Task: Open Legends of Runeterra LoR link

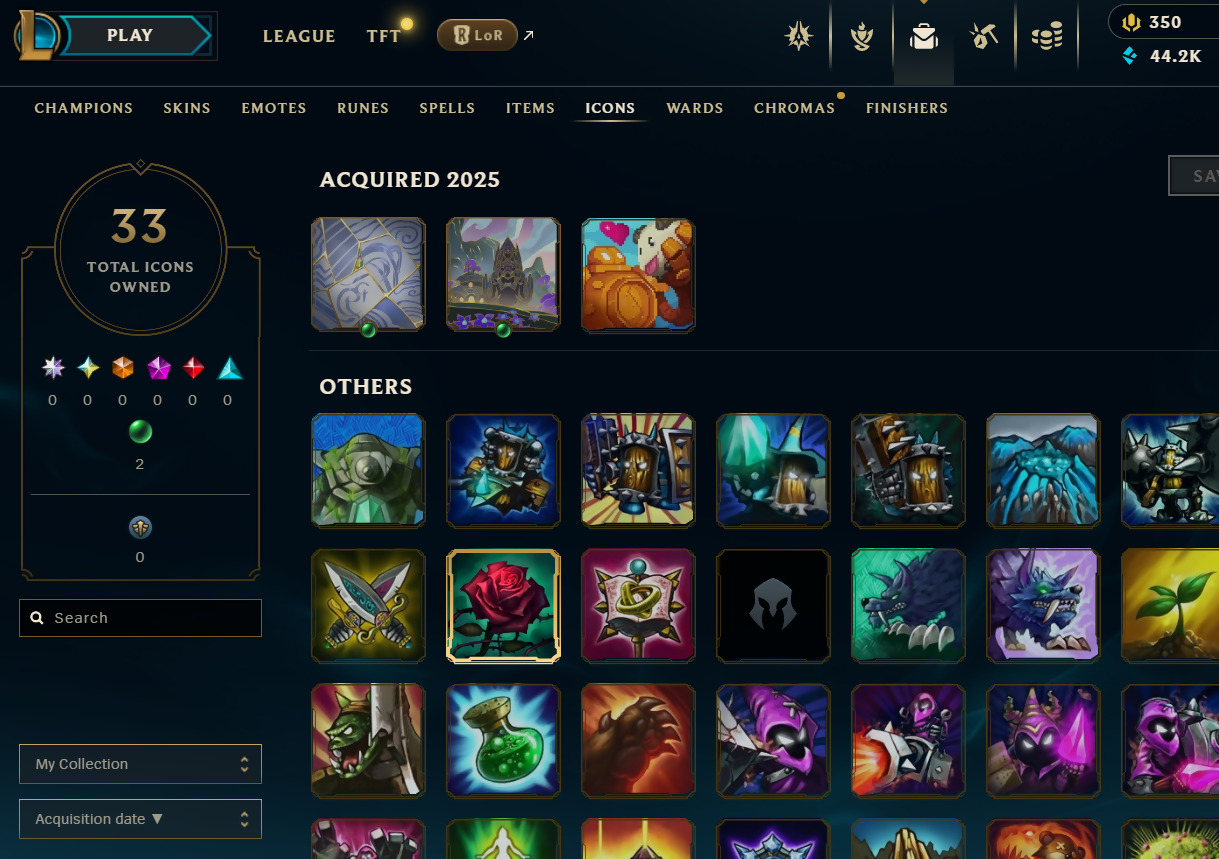Action: 477,36
